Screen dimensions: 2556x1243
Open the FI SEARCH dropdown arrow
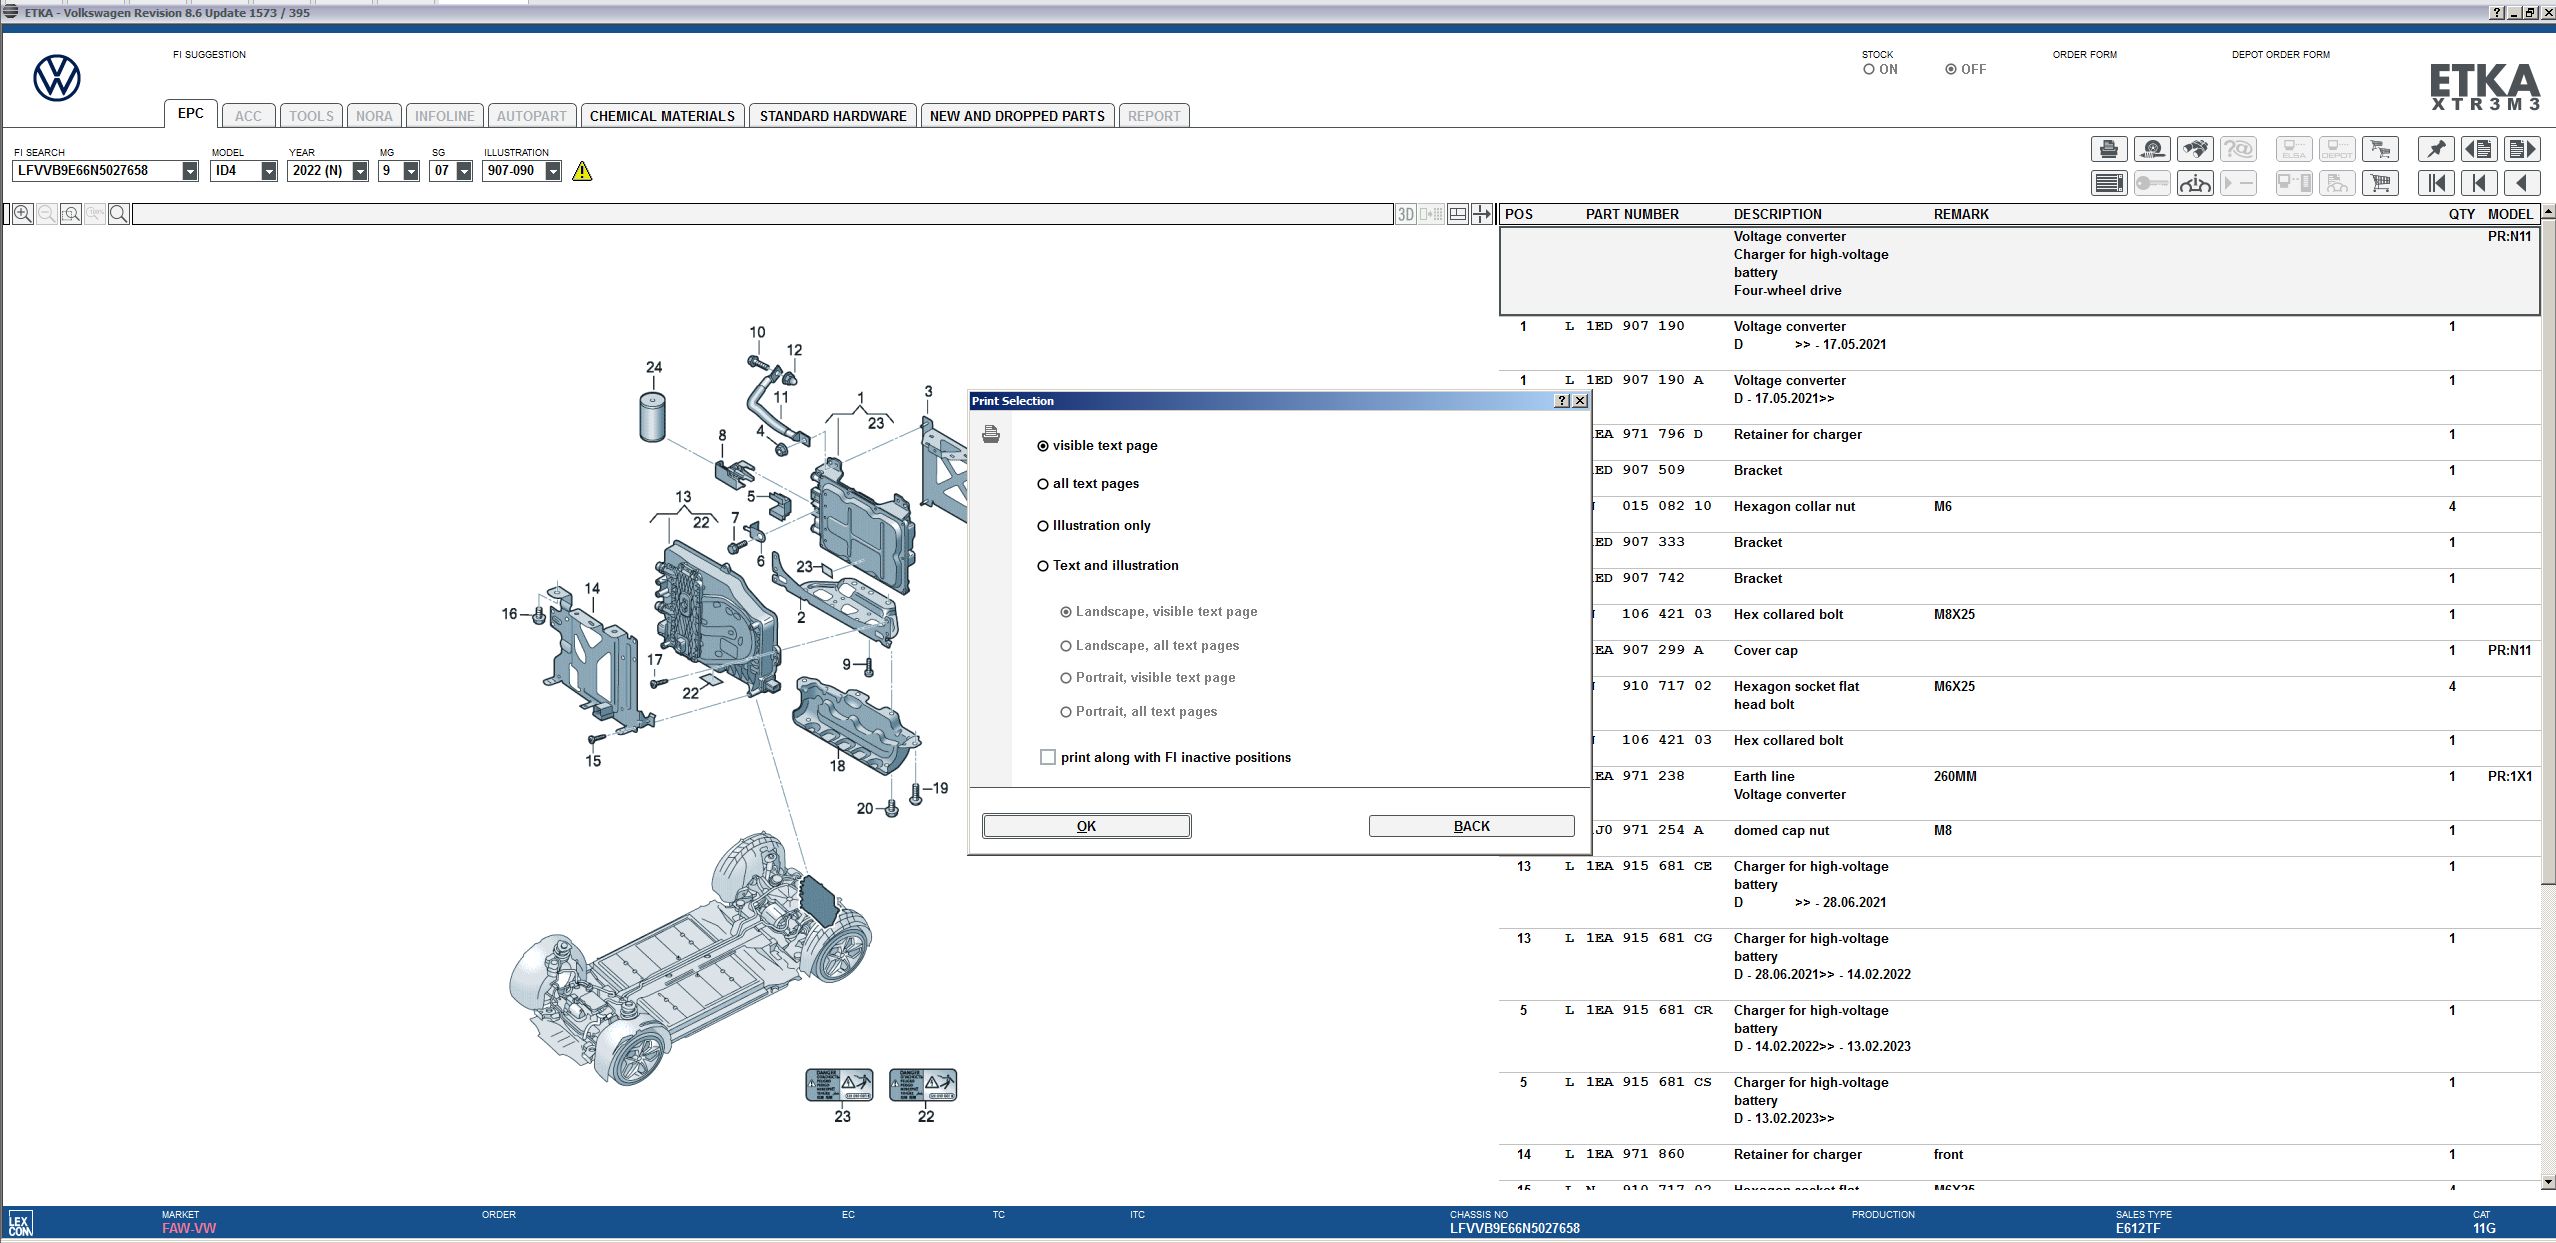(190, 171)
